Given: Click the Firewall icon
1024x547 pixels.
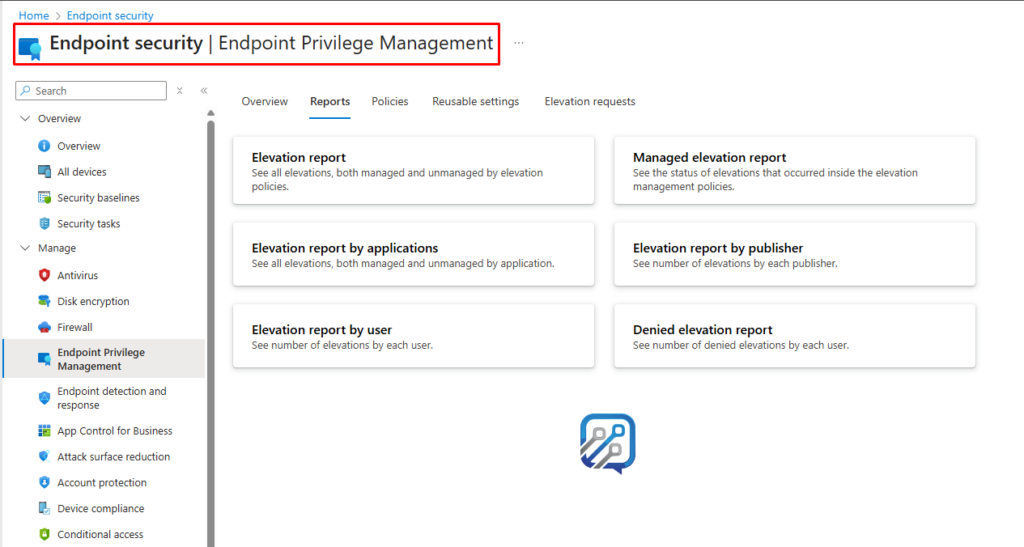Looking at the screenshot, I should (x=44, y=327).
